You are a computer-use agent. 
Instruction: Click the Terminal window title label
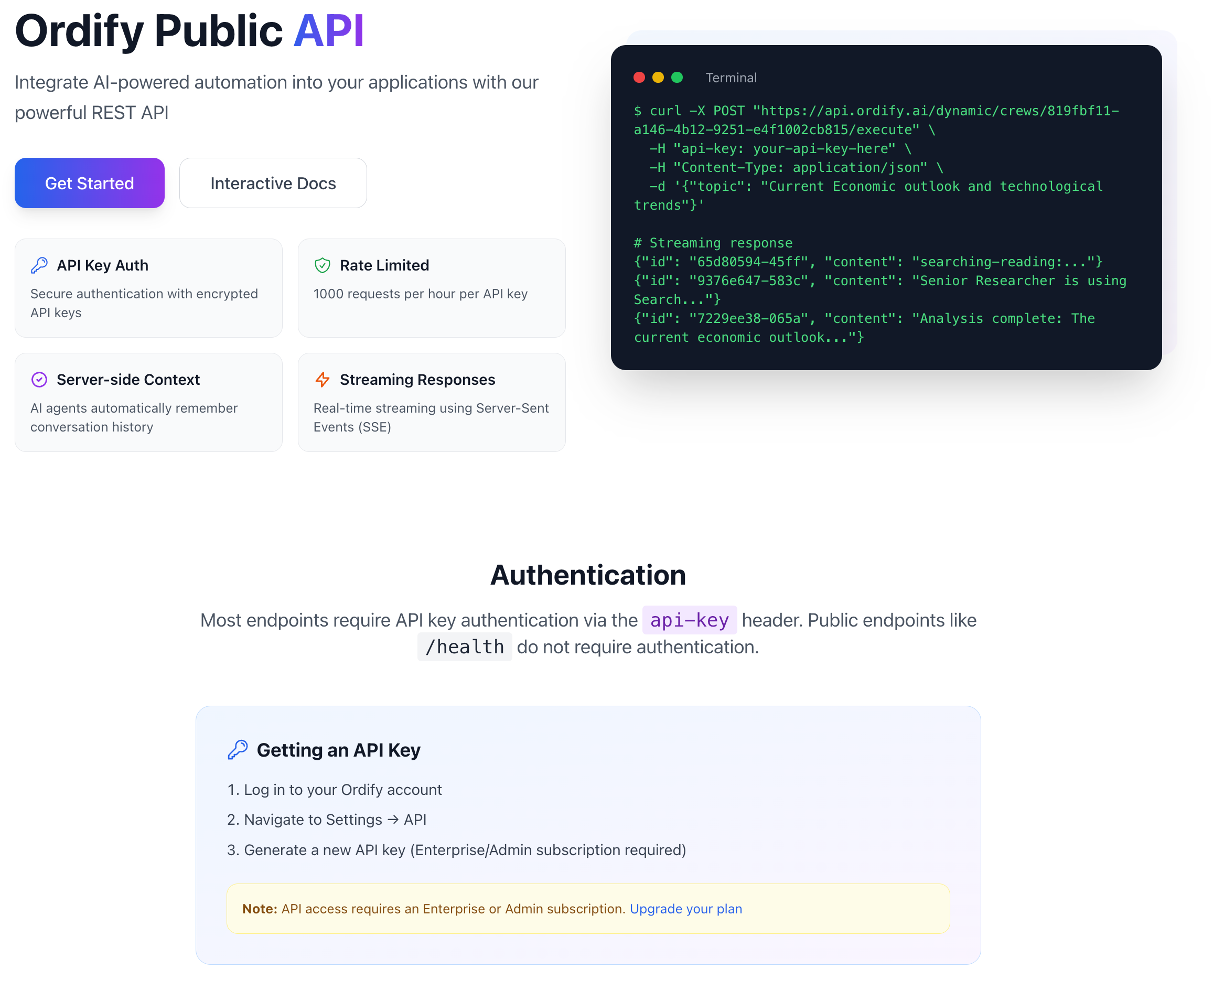(731, 77)
